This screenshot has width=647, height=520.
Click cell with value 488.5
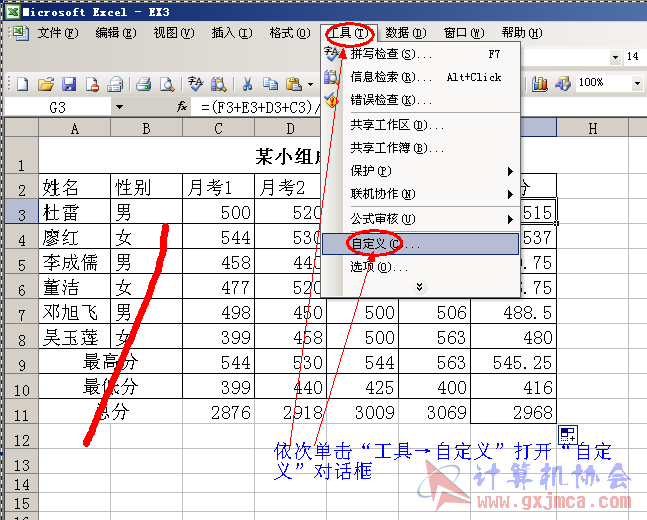514,312
